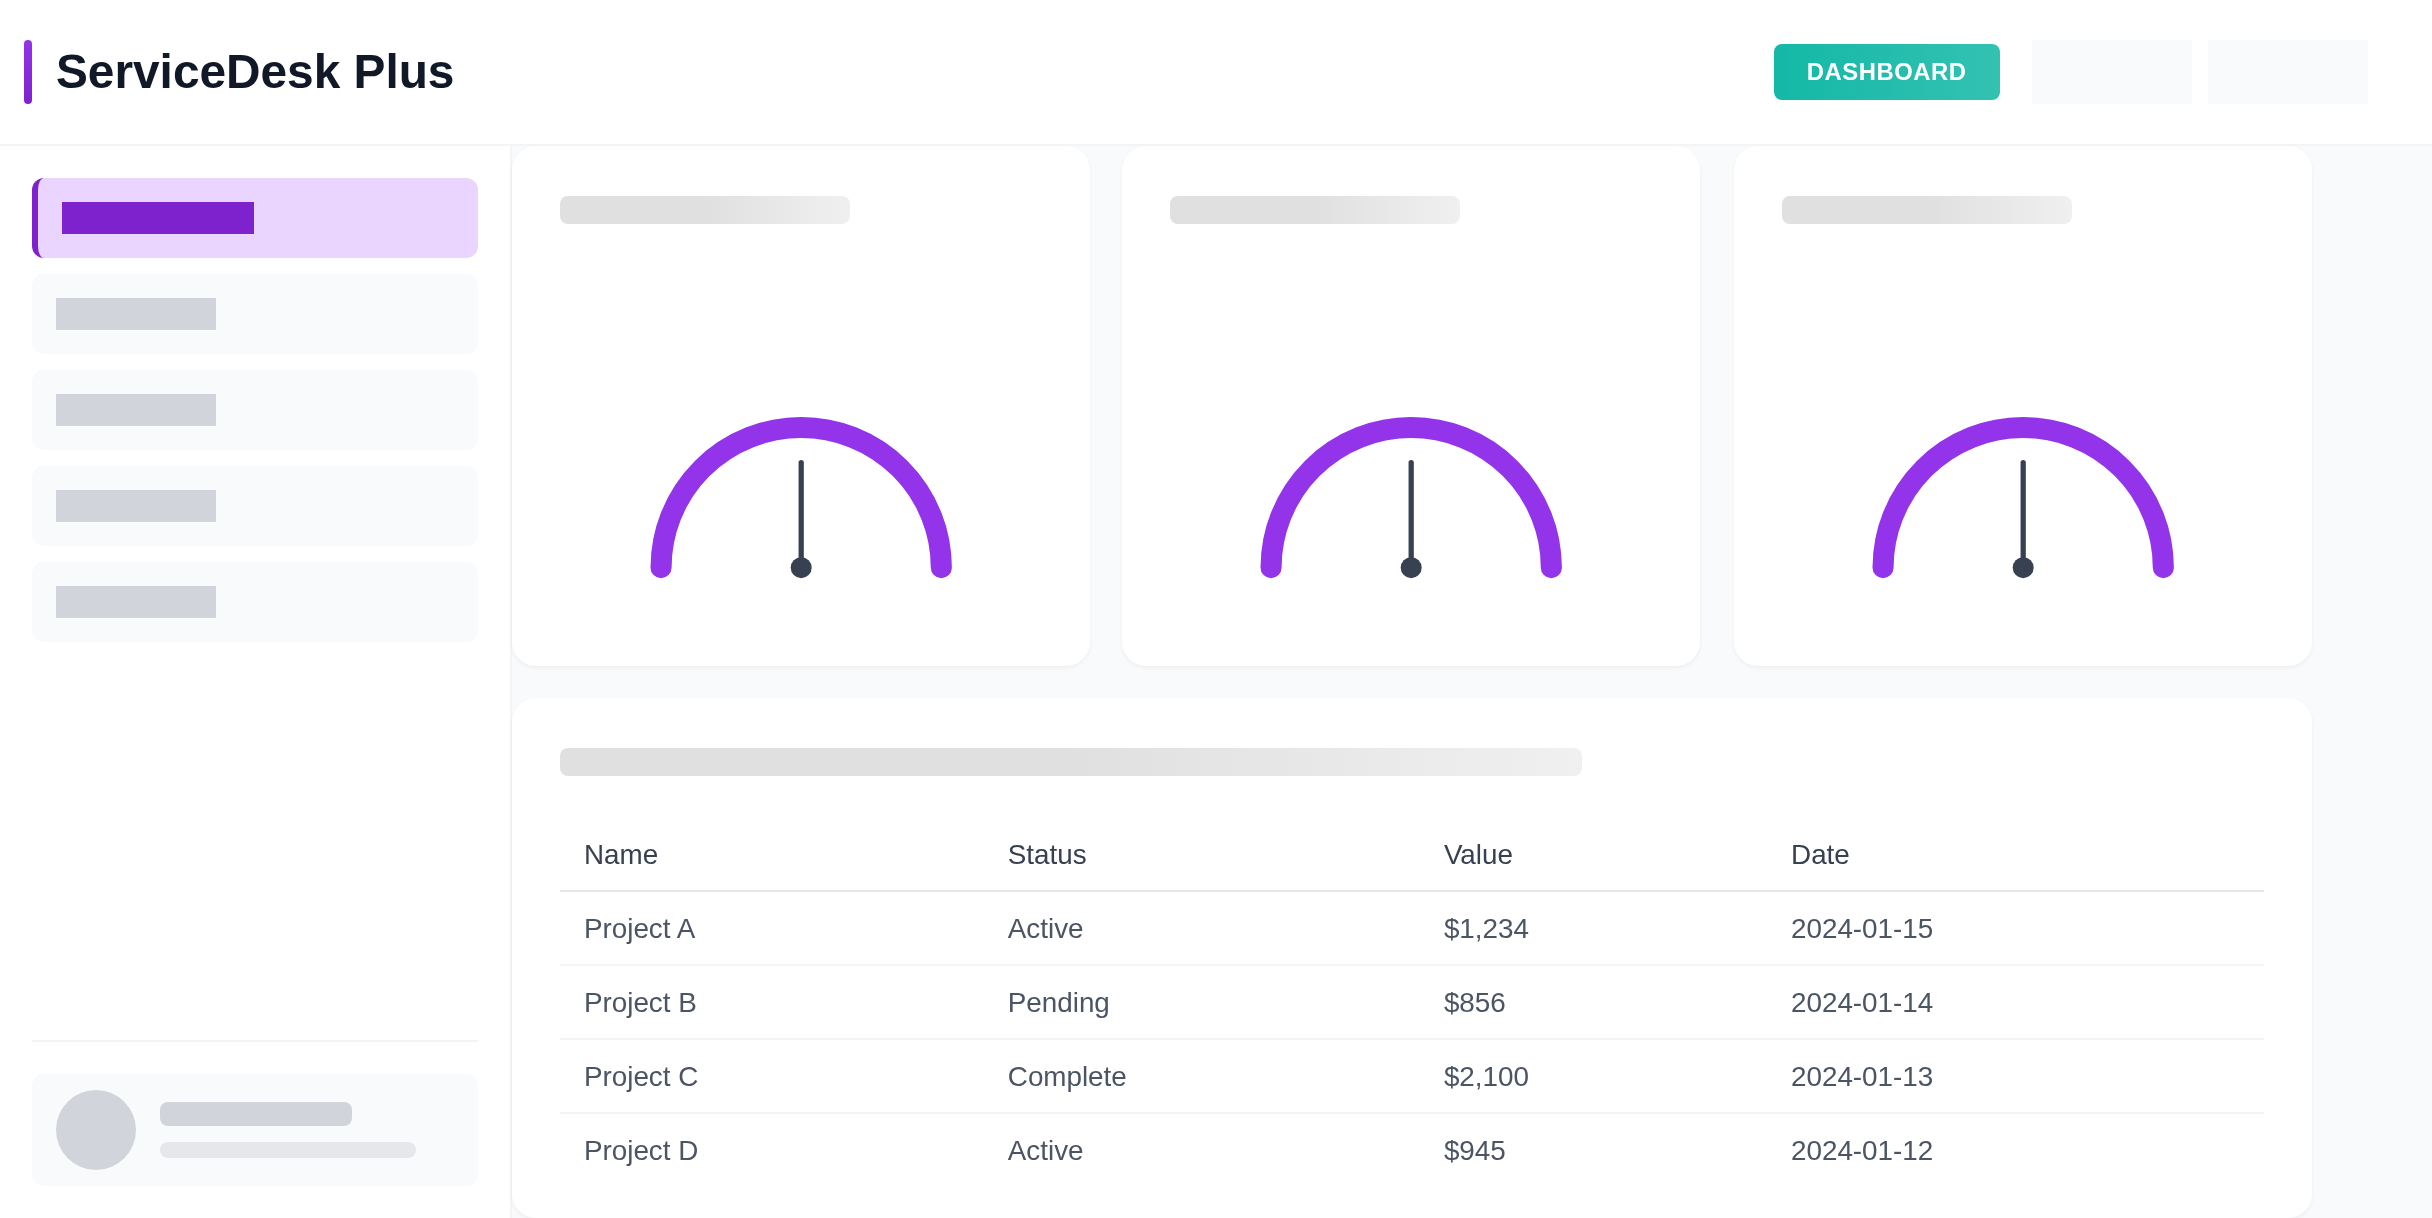This screenshot has width=2432, height=1218.
Task: Open the fifth sidebar navigation item
Action: [x=255, y=602]
